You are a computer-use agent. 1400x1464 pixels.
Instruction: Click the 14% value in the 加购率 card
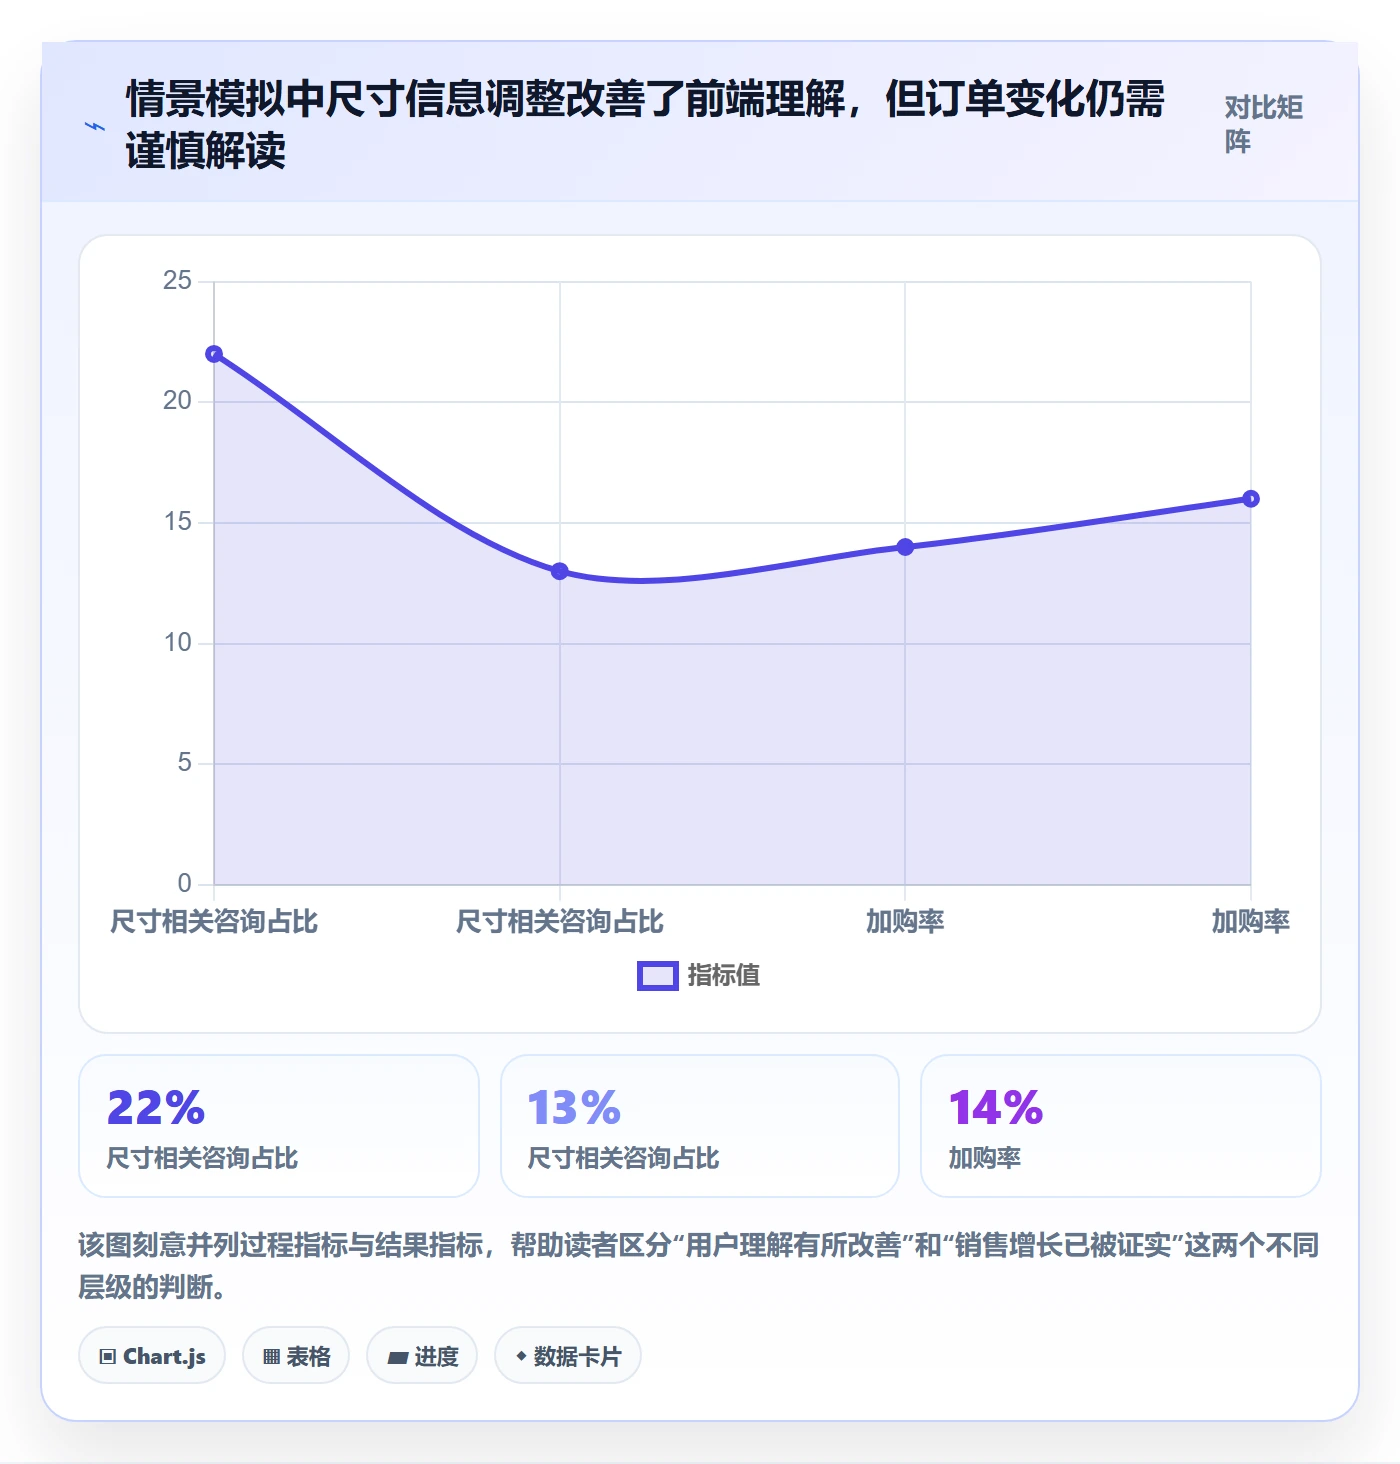pos(996,1108)
